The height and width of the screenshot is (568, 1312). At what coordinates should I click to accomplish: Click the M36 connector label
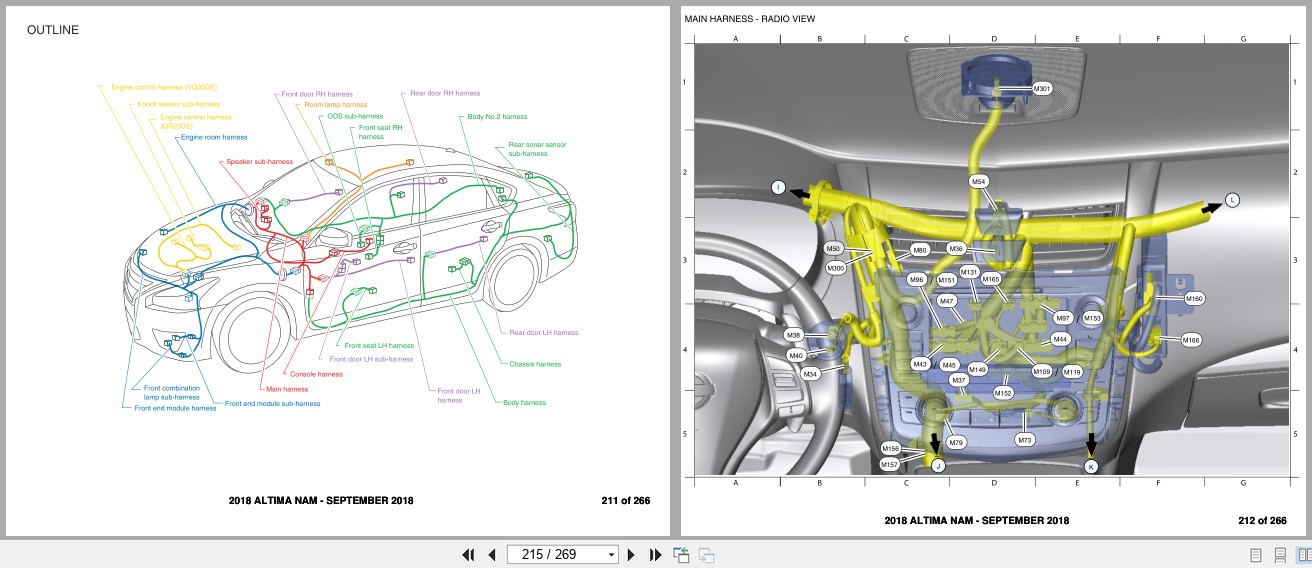956,248
